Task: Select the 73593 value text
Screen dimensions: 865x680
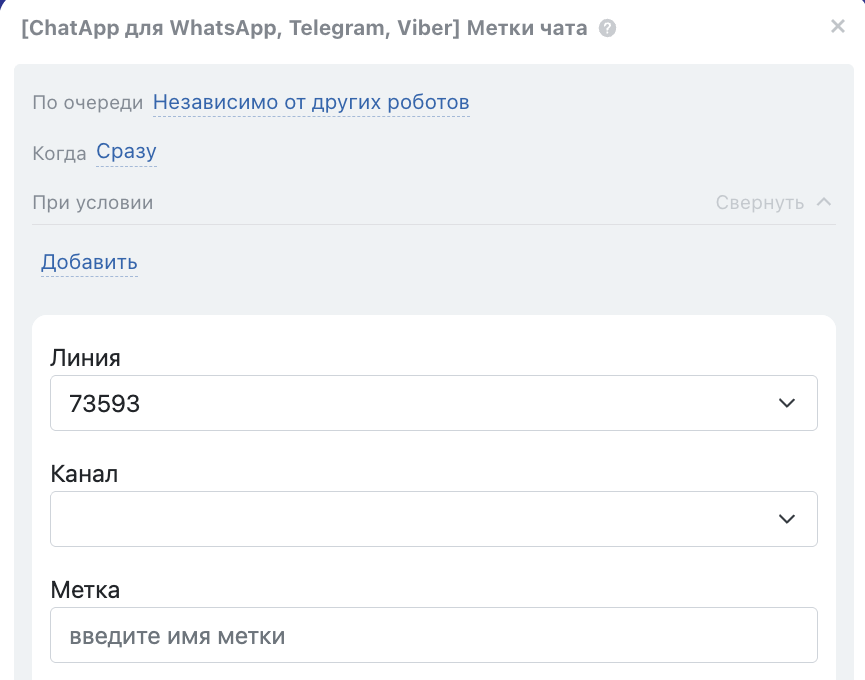Action: point(104,404)
